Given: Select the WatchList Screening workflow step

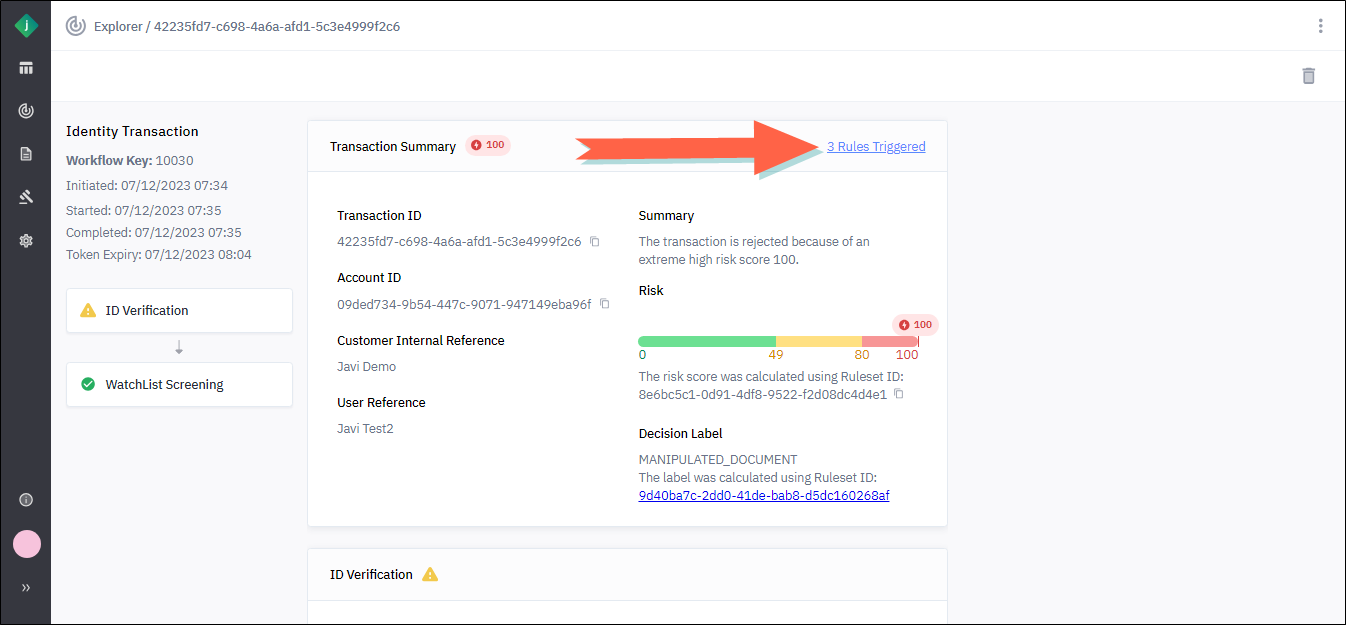Looking at the screenshot, I should pyautogui.click(x=179, y=385).
